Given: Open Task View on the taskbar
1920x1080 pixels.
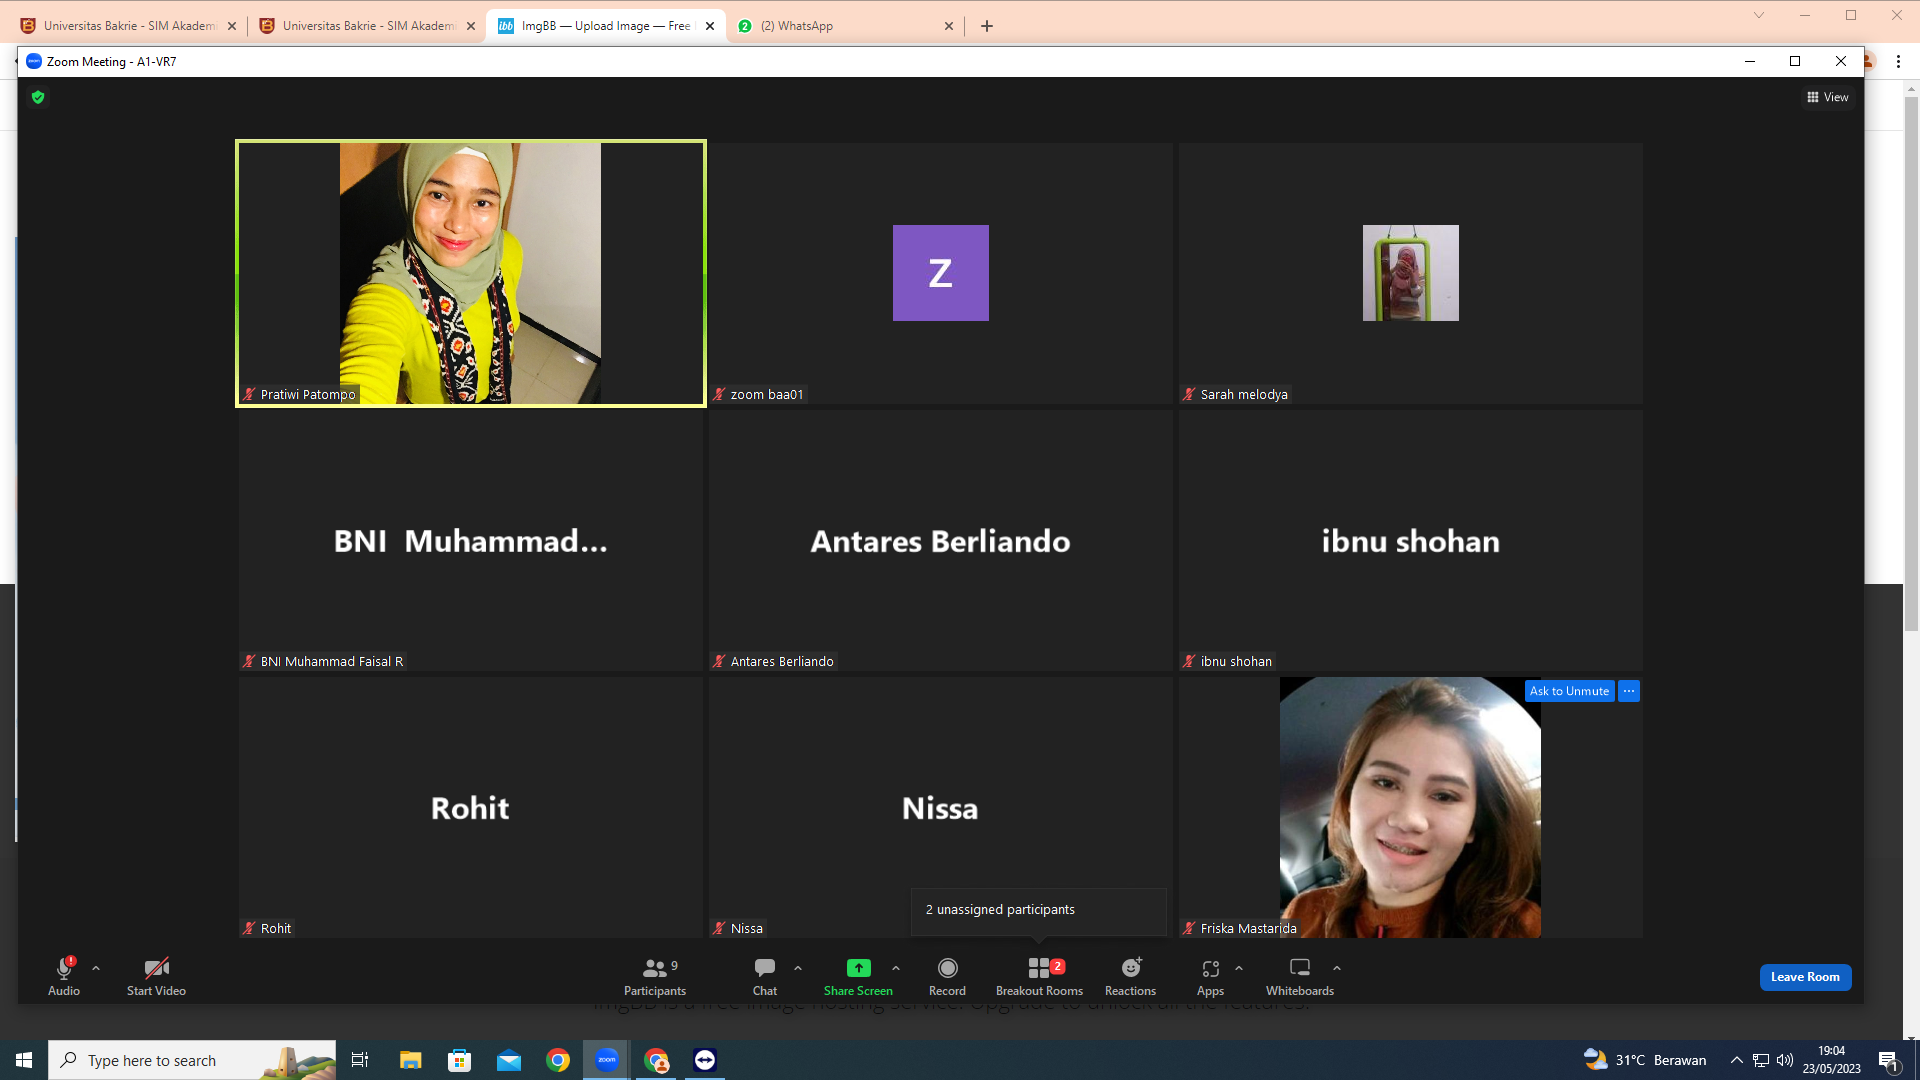Looking at the screenshot, I should [x=360, y=1060].
